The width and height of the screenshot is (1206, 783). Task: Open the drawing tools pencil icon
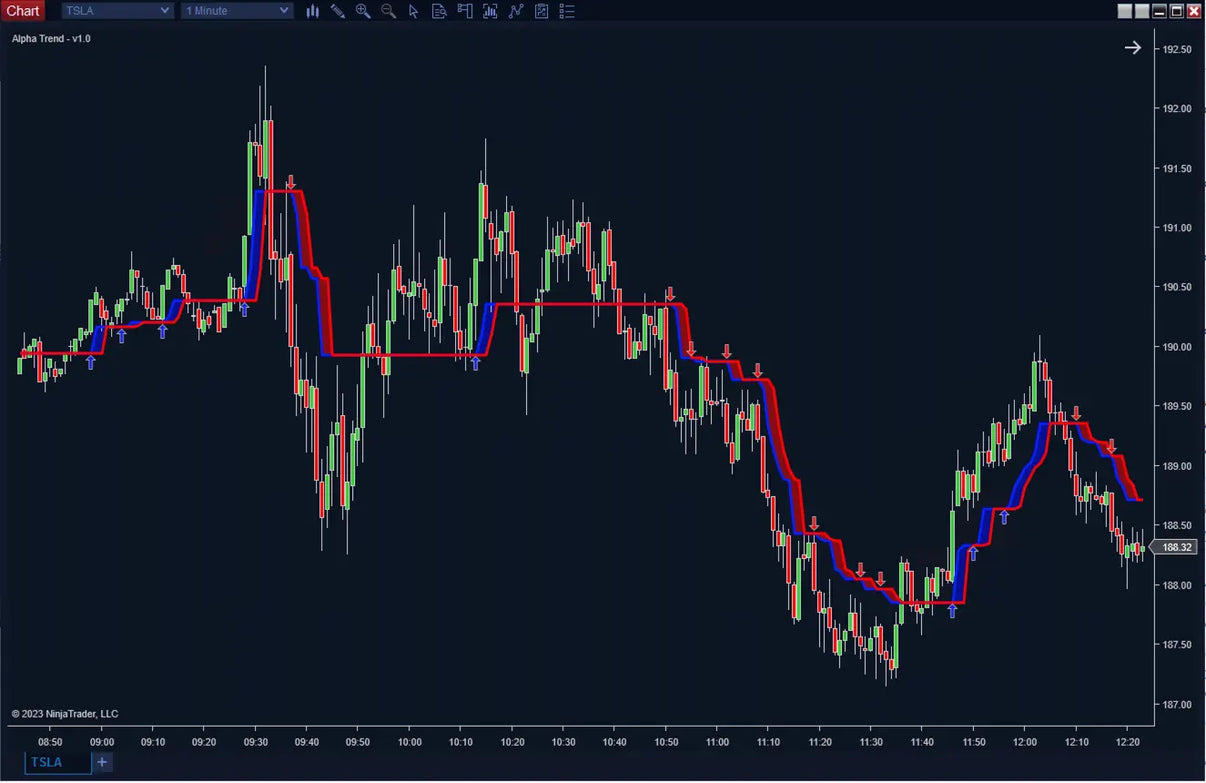(337, 11)
